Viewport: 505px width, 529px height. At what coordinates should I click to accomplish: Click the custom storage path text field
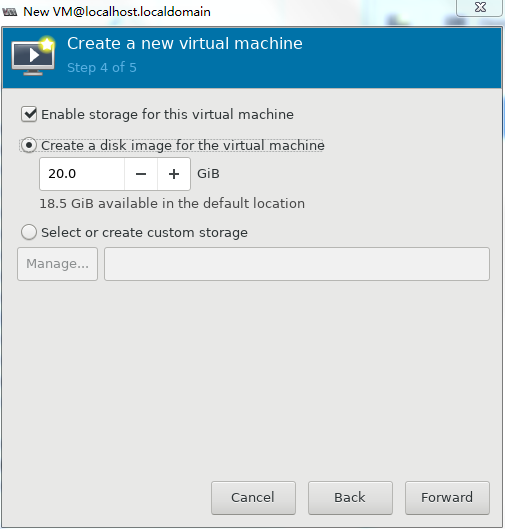click(297, 264)
